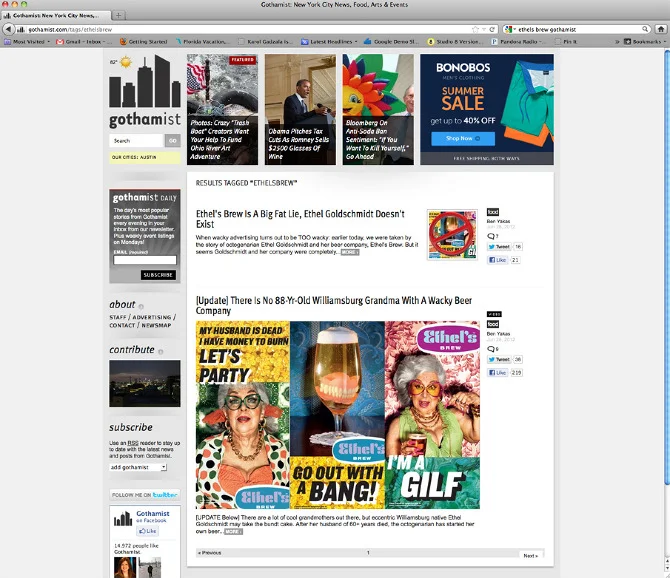Image resolution: width=670 pixels, height=578 pixels.
Task: Click the video tag on second article
Action: 494,314
